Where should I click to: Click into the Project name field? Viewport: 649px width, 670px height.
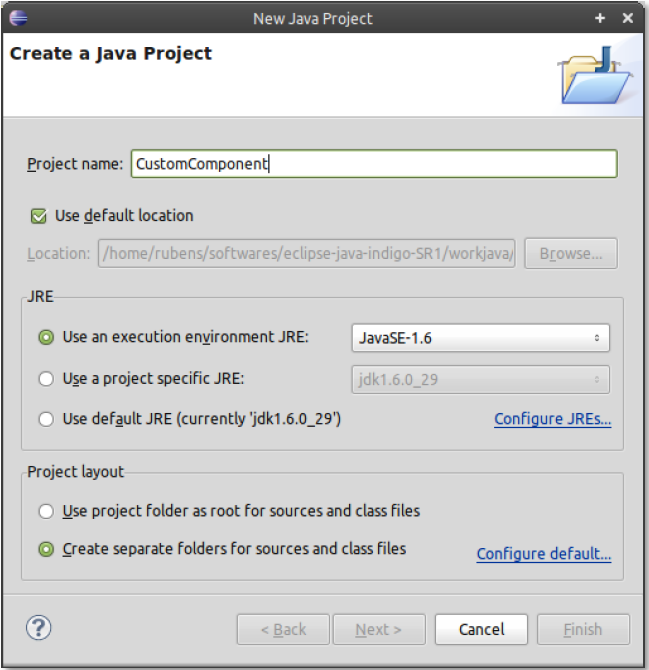tap(373, 164)
